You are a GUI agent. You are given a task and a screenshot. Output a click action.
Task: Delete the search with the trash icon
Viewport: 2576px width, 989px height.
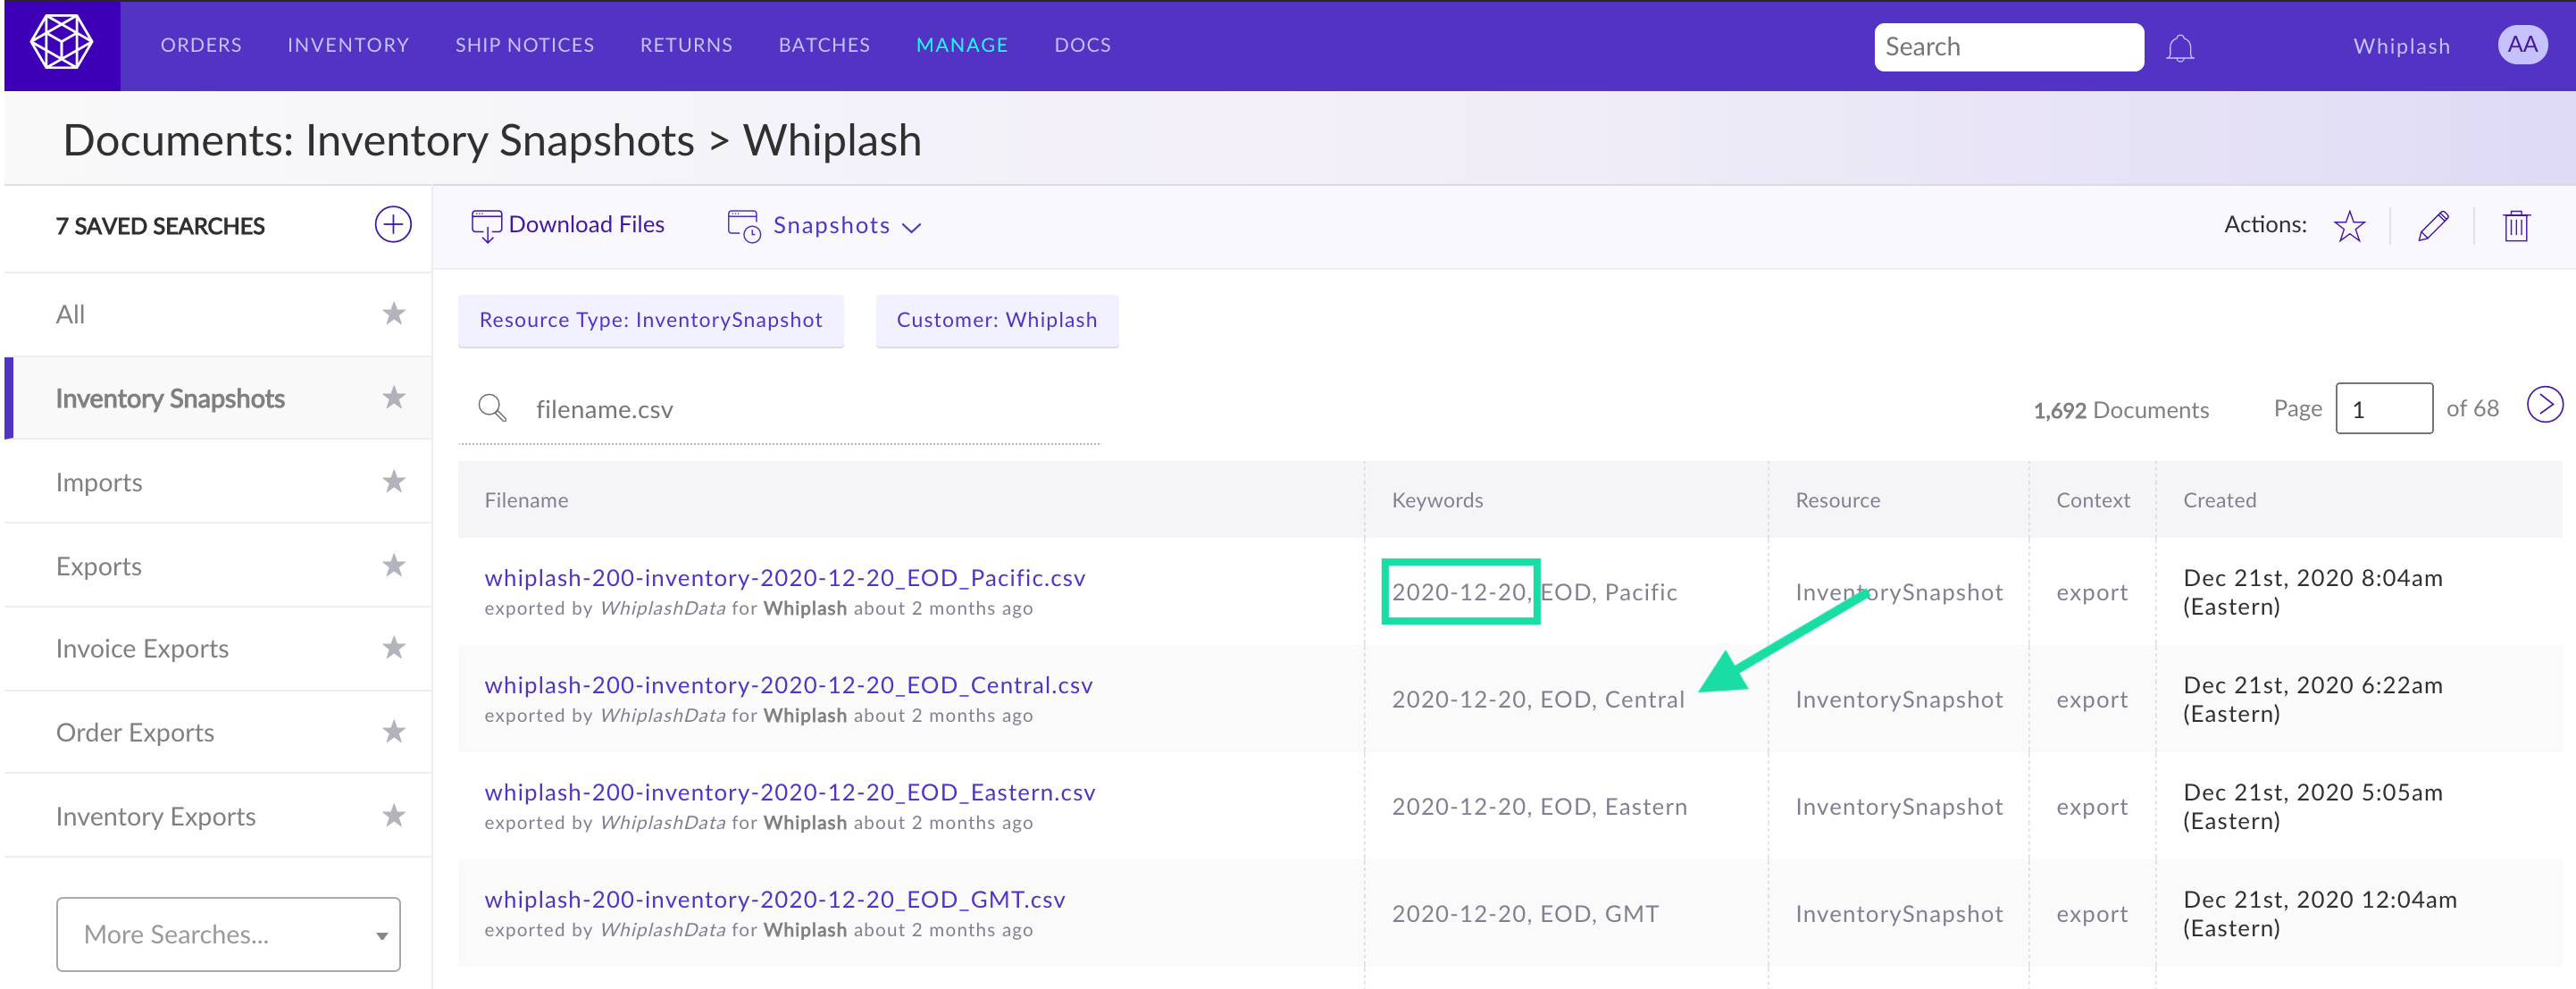2516,226
